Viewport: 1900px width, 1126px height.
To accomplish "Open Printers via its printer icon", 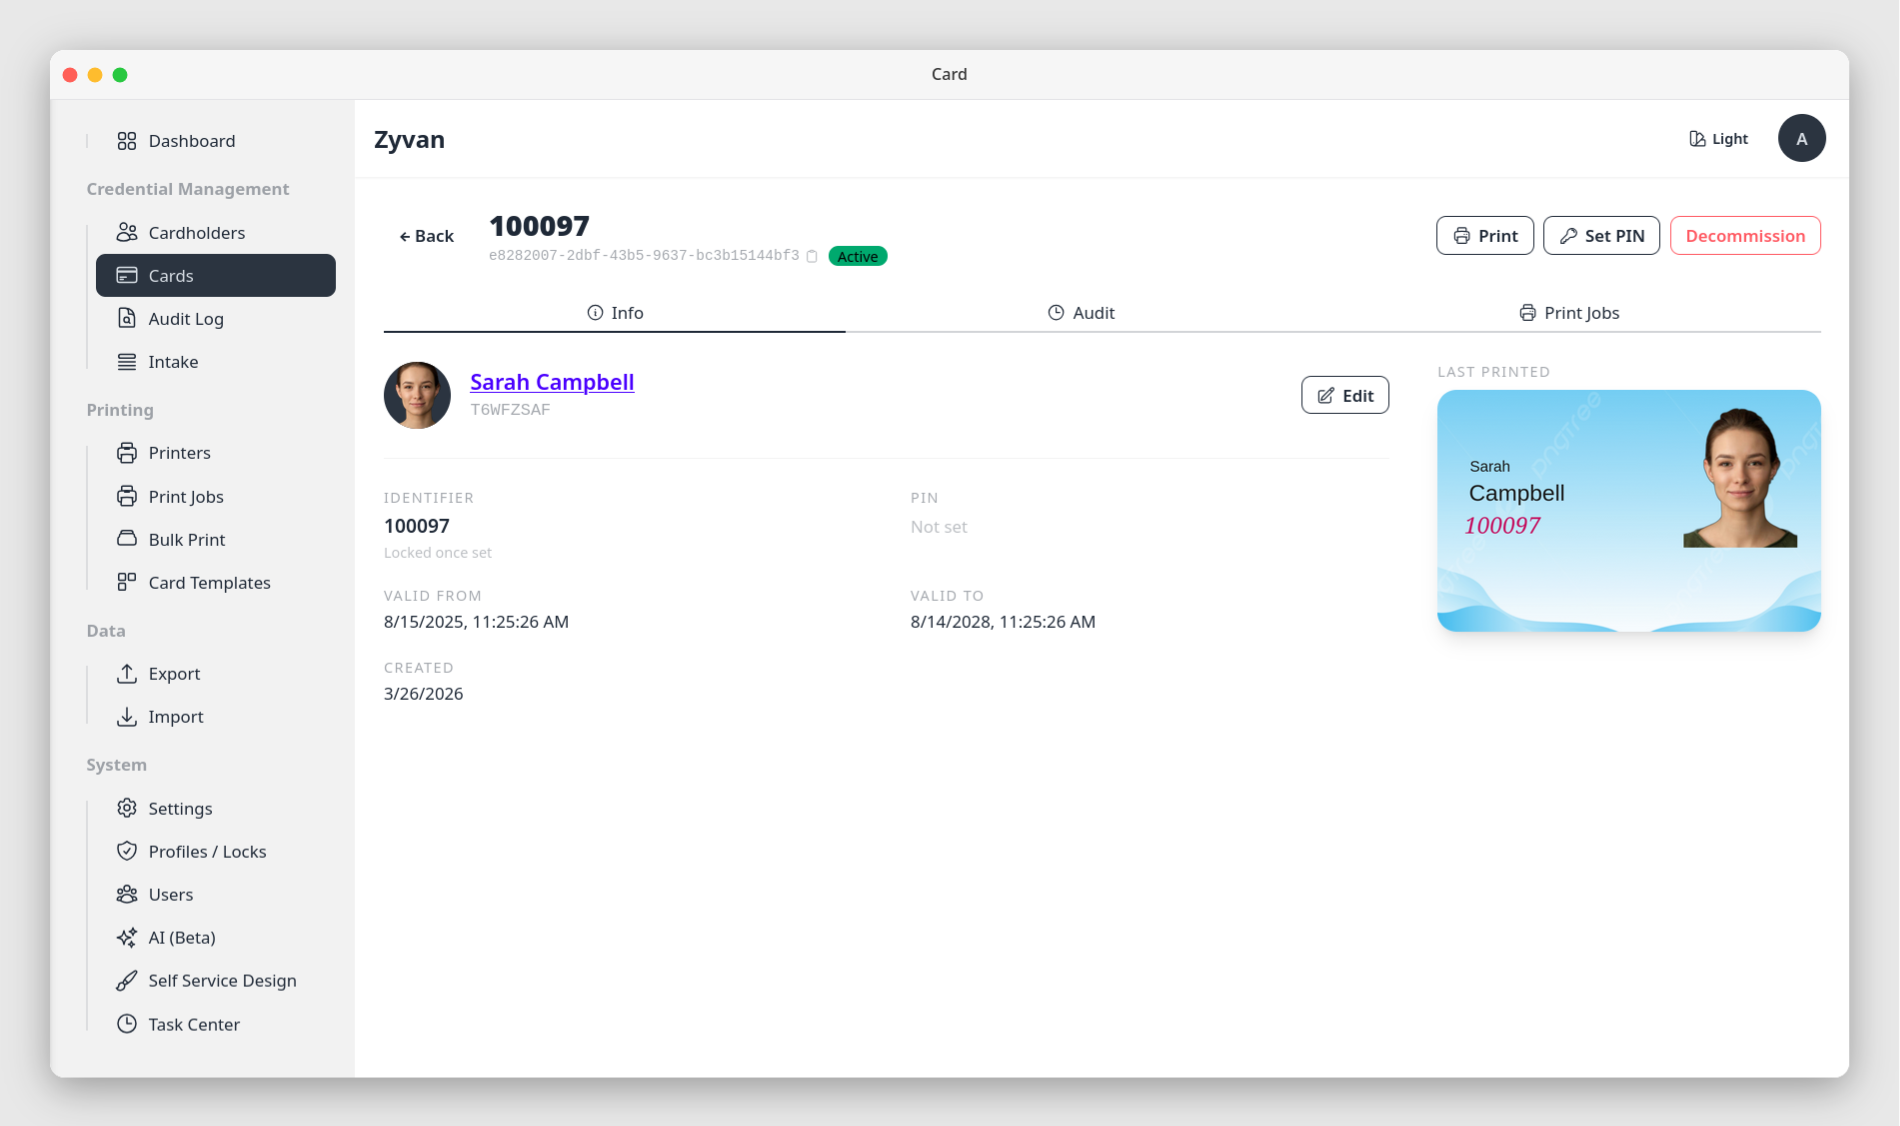I will coord(127,452).
